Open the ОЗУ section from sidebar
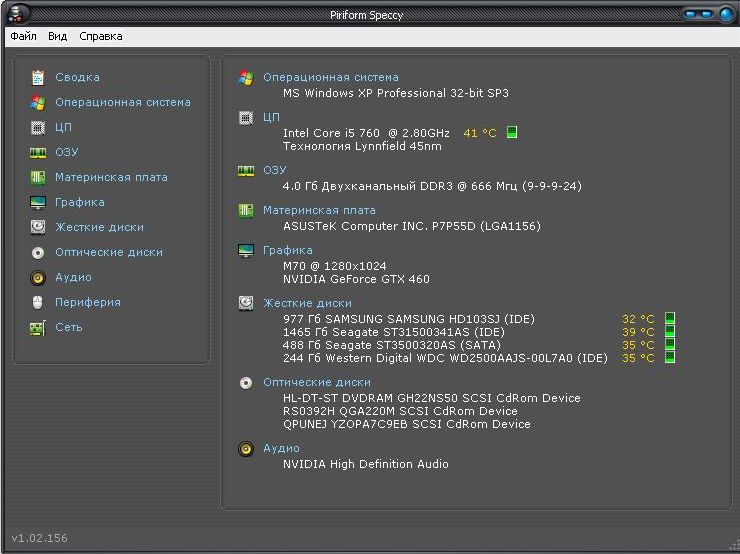 pyautogui.click(x=67, y=152)
